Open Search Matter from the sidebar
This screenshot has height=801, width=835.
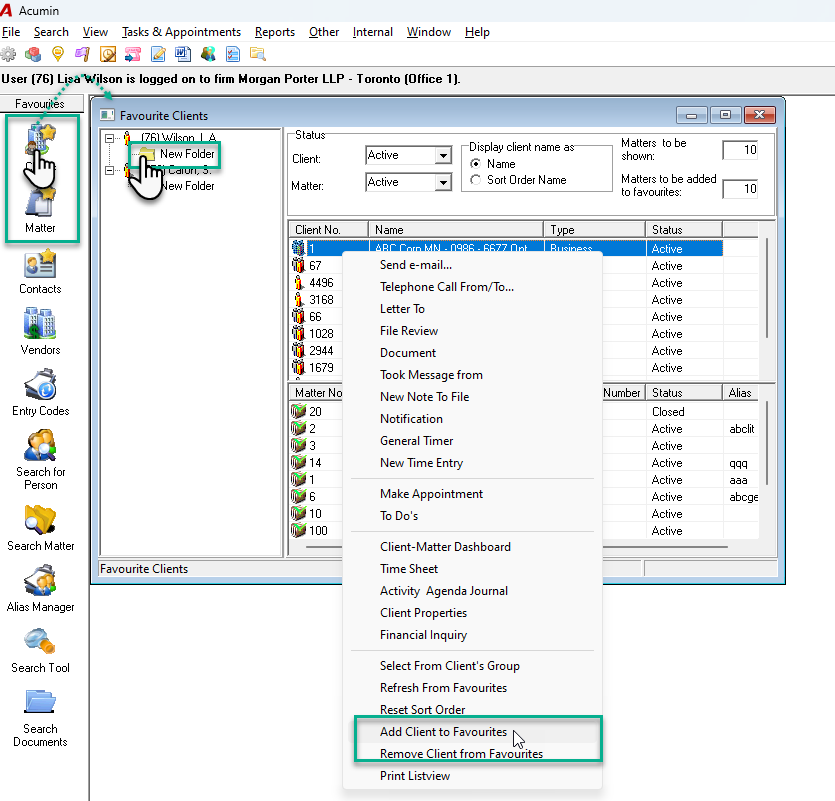click(40, 528)
